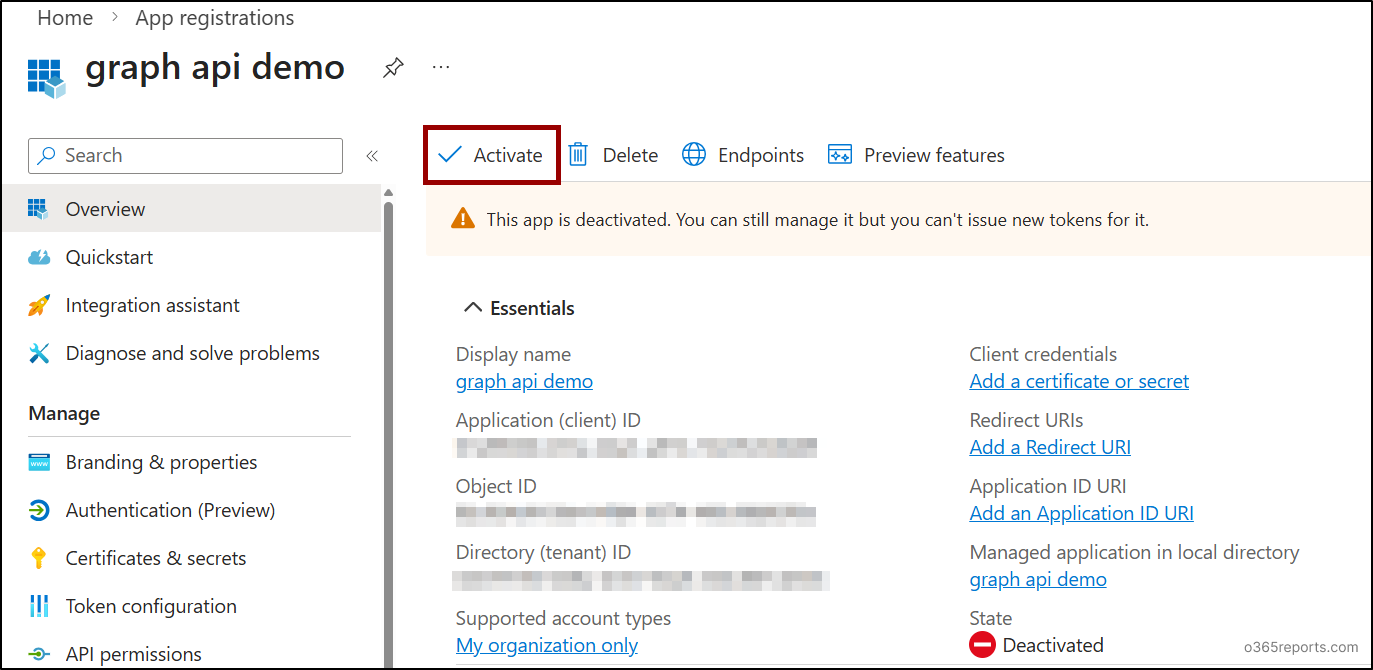Screen dimensions: 1373x670
Task: Click the graph api demo page title
Action: coord(215,68)
